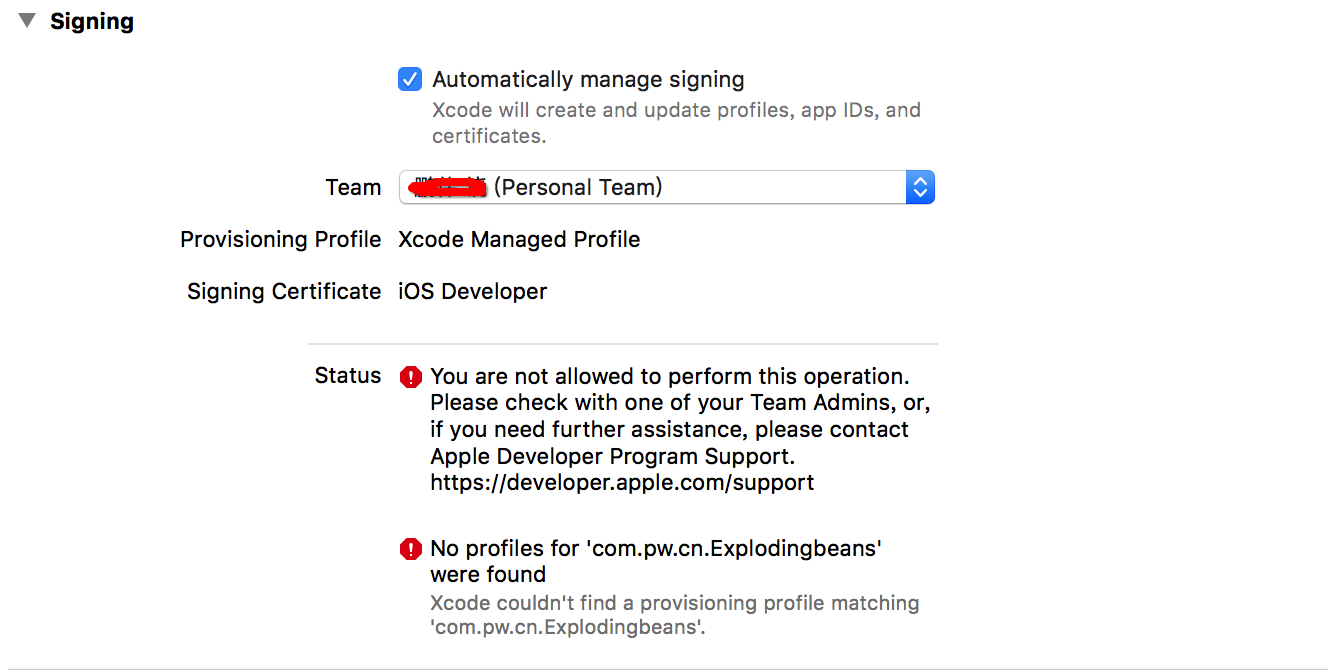Select the iOS Developer certificate value
This screenshot has height=670, width=1338.
click(x=473, y=292)
